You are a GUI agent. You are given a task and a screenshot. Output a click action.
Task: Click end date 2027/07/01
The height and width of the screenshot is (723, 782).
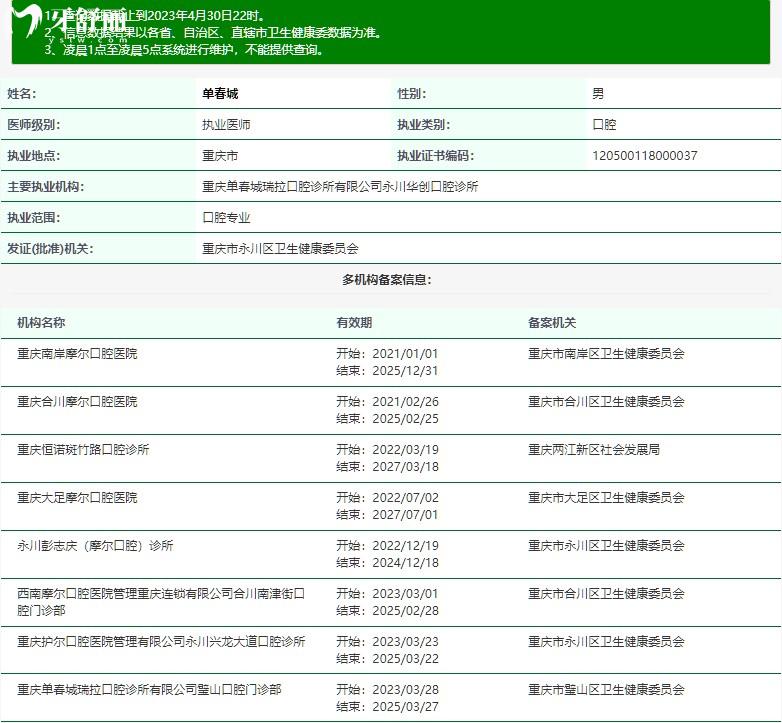(405, 514)
